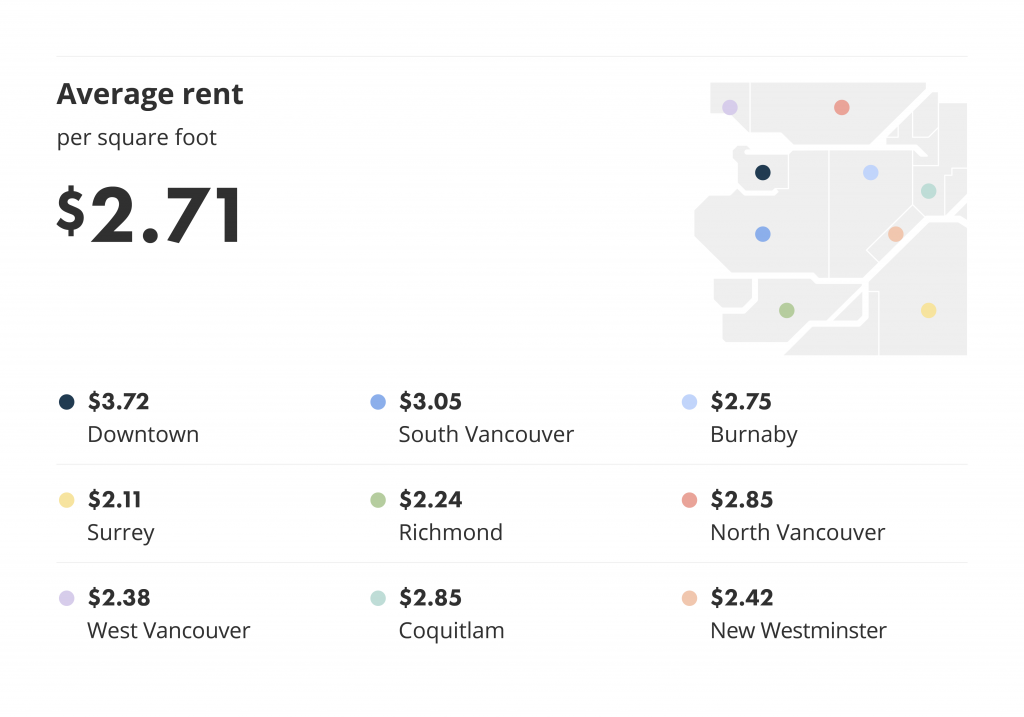Select the blue South Vancouver map dot
1024x717 pixels.
(x=762, y=234)
